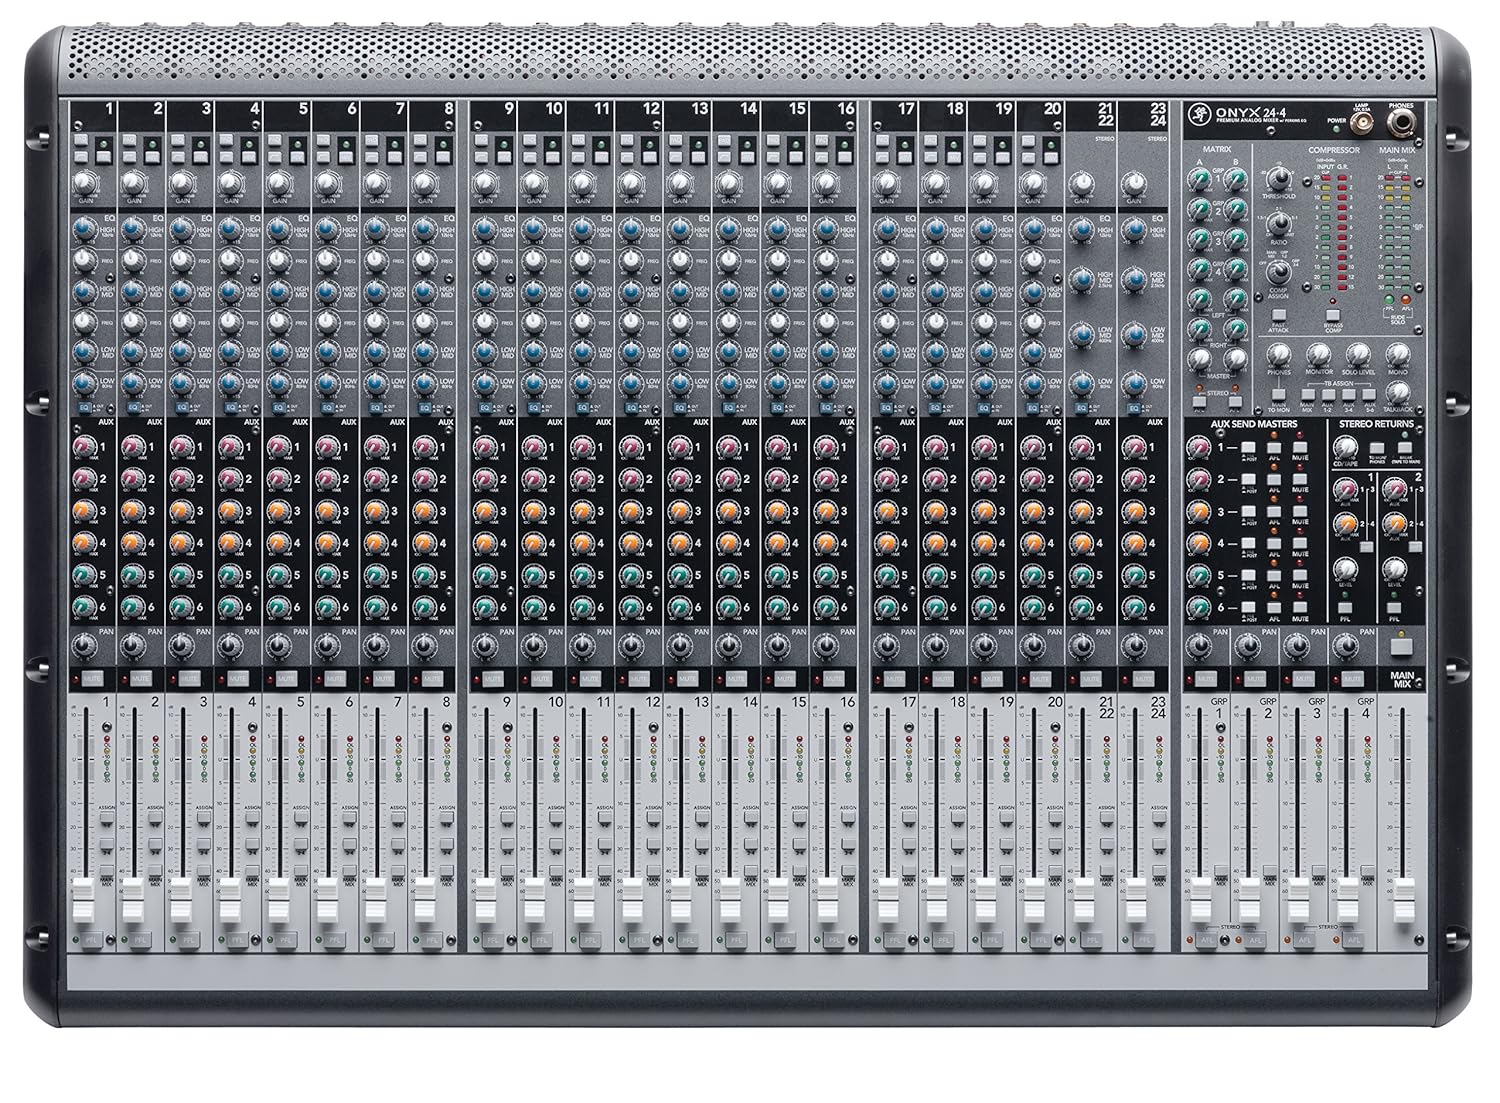Mute channel 3
This screenshot has width=1500, height=1103.
point(189,679)
